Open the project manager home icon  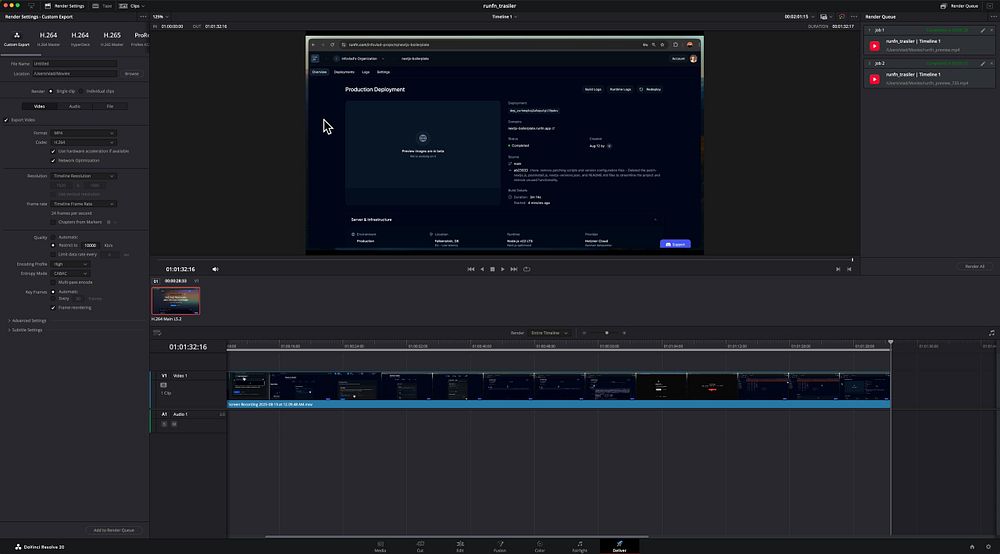pos(972,546)
